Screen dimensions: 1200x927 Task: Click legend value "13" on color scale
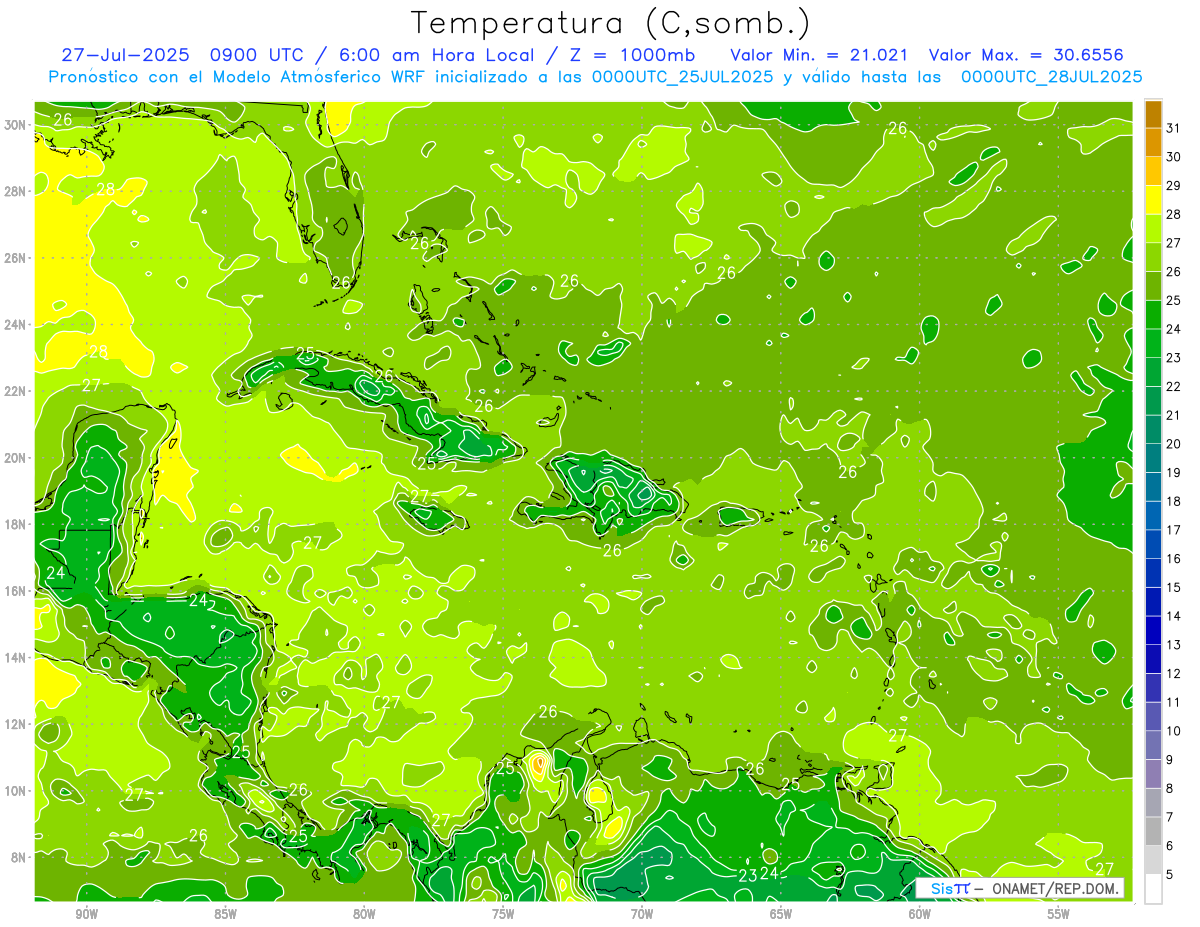tap(1174, 645)
